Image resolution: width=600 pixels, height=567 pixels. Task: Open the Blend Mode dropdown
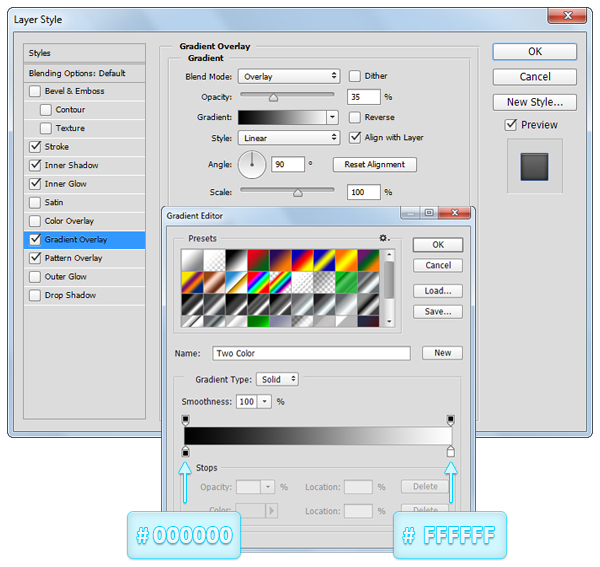click(288, 76)
